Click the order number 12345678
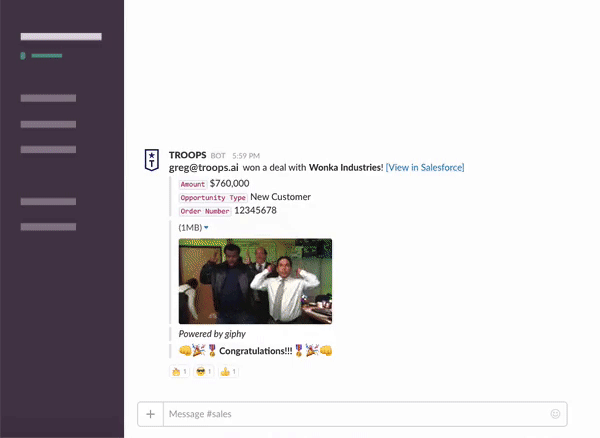Image resolution: width=600 pixels, height=438 pixels. (x=255, y=210)
